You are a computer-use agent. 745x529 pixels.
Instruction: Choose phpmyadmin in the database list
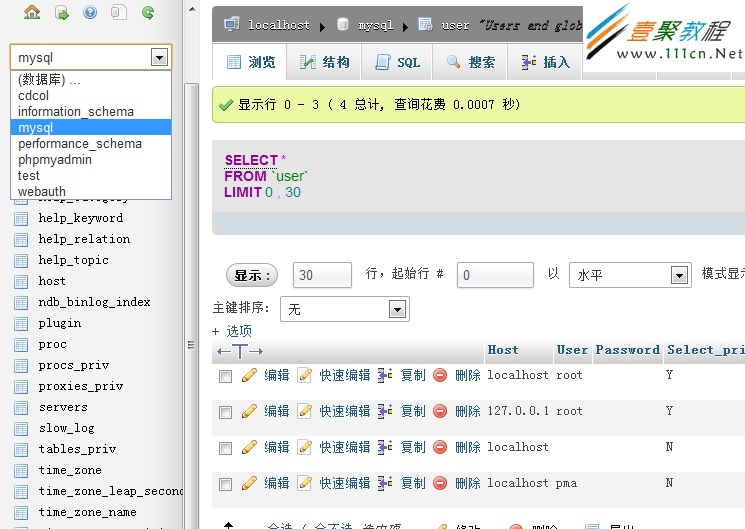click(x=91, y=160)
